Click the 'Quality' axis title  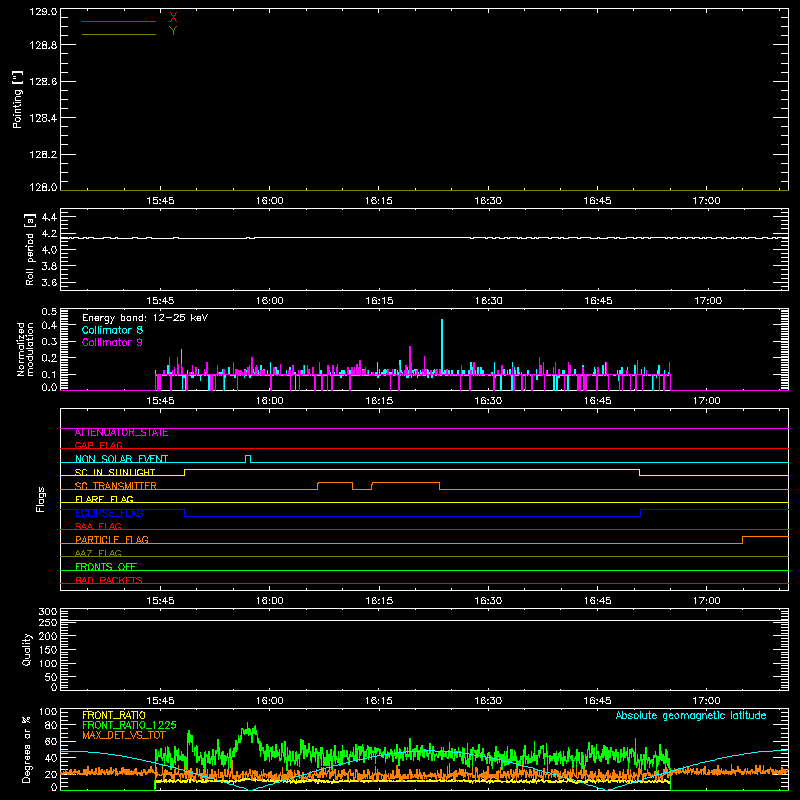click(27, 649)
